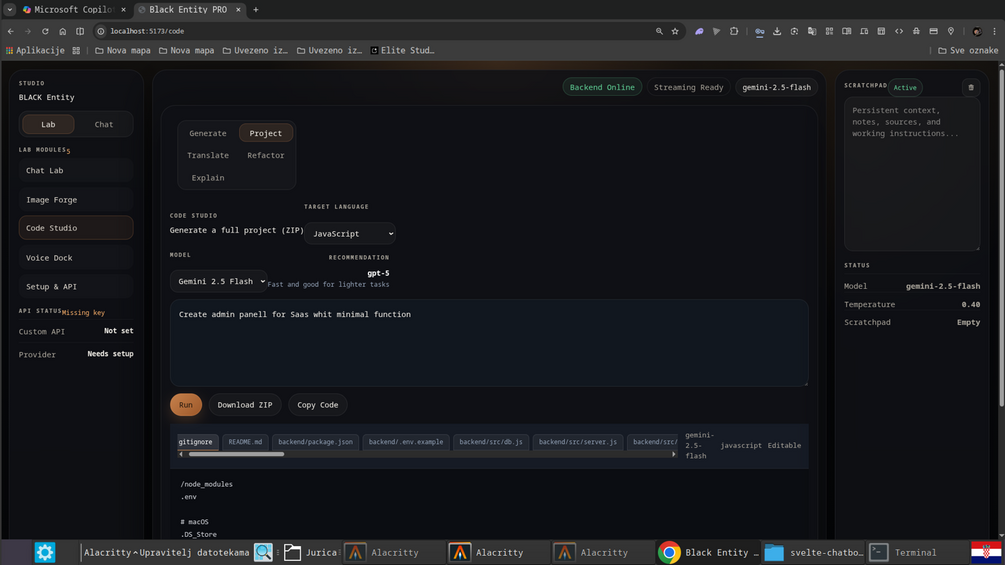Open the JavaScript target language dropdown
Screen dimensions: 1005x565
tap(350, 234)
